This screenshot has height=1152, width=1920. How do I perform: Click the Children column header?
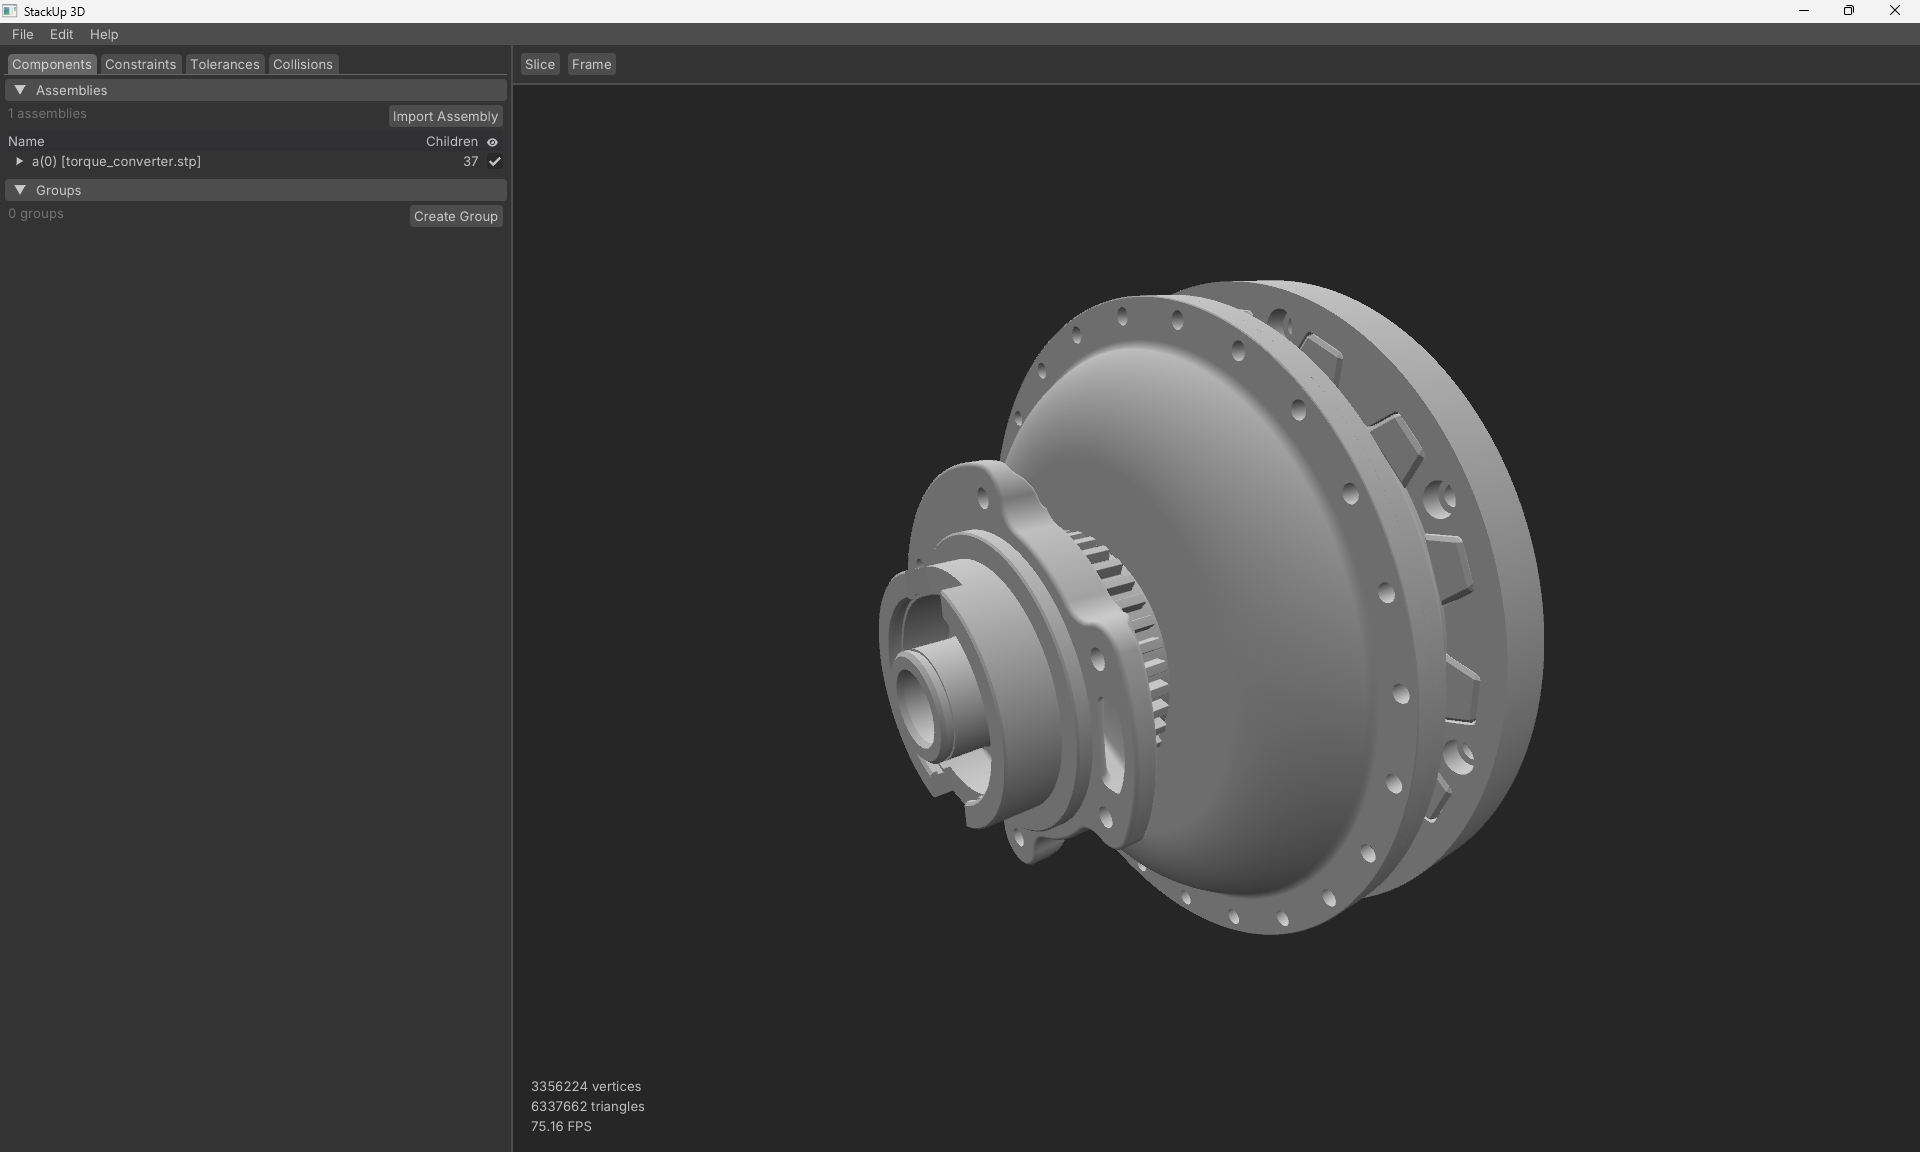coord(452,141)
